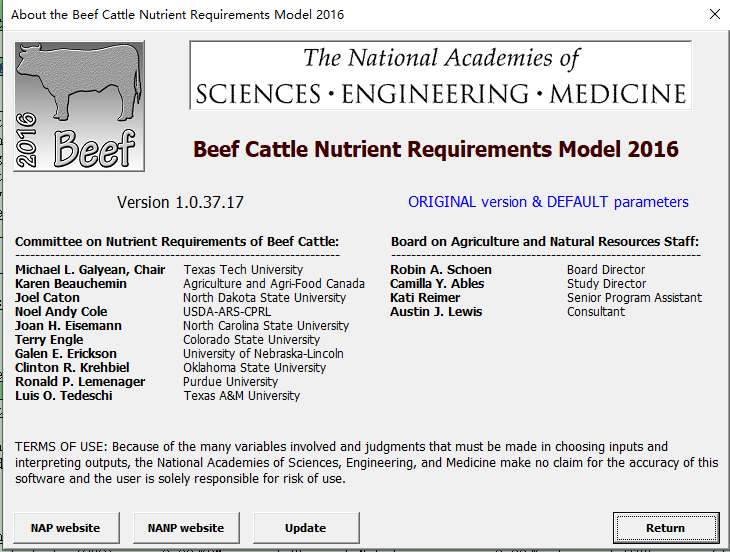Click the name Terry Engle

click(x=49, y=340)
